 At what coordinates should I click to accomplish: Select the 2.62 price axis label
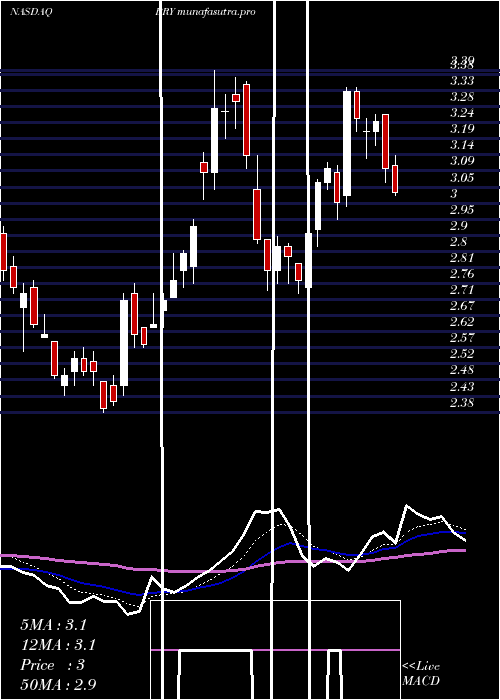(x=462, y=322)
